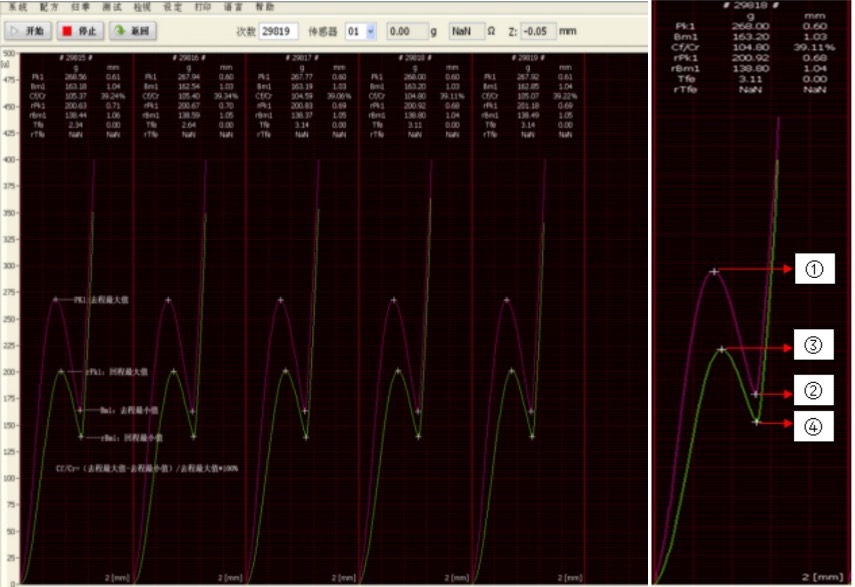855x587 pixels.
Task: Click the 次数 count field showing 29819
Action: click(278, 31)
